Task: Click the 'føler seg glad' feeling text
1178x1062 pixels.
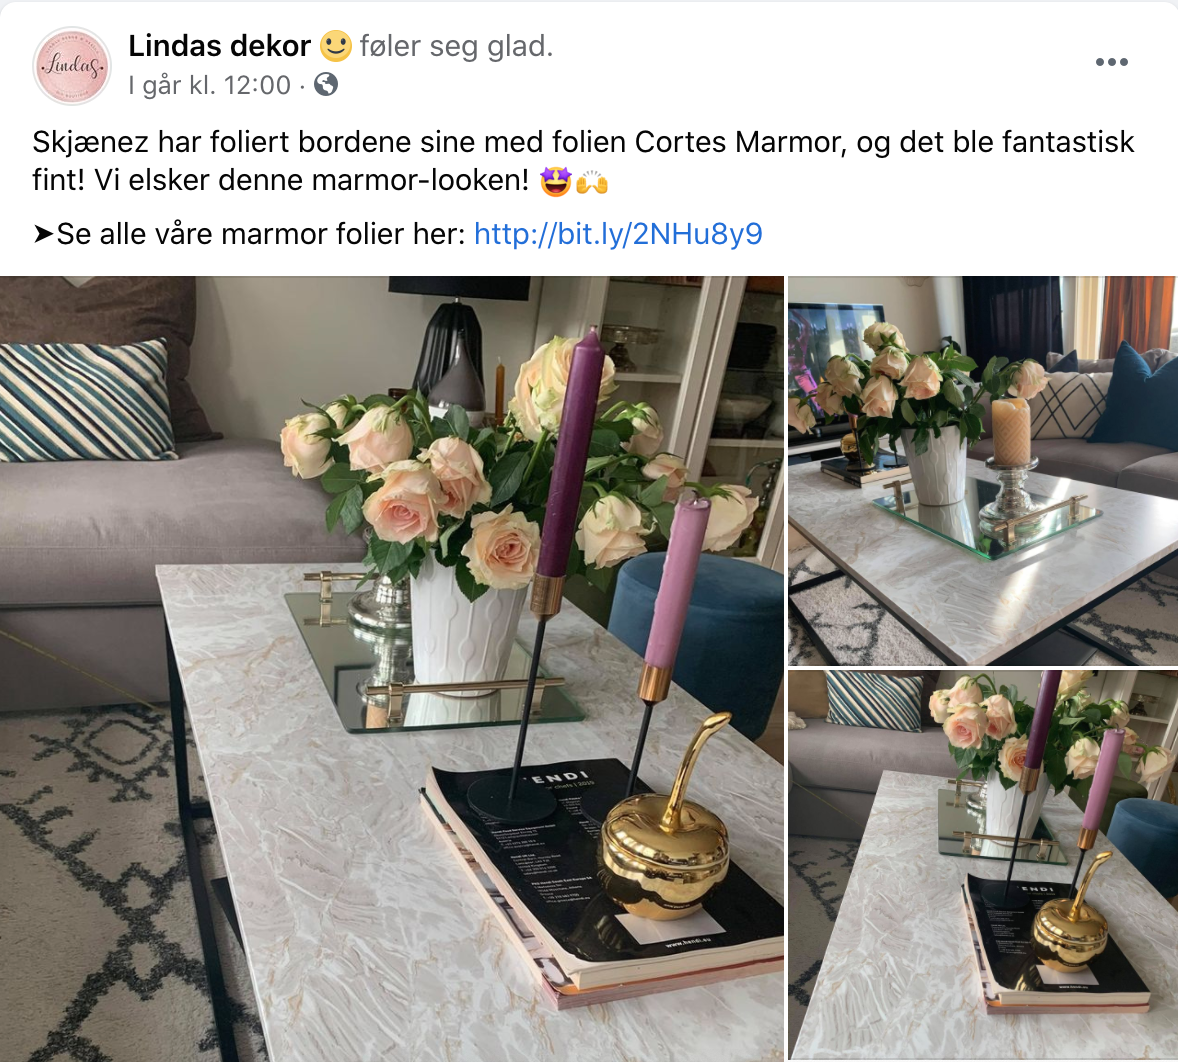Action: (456, 46)
